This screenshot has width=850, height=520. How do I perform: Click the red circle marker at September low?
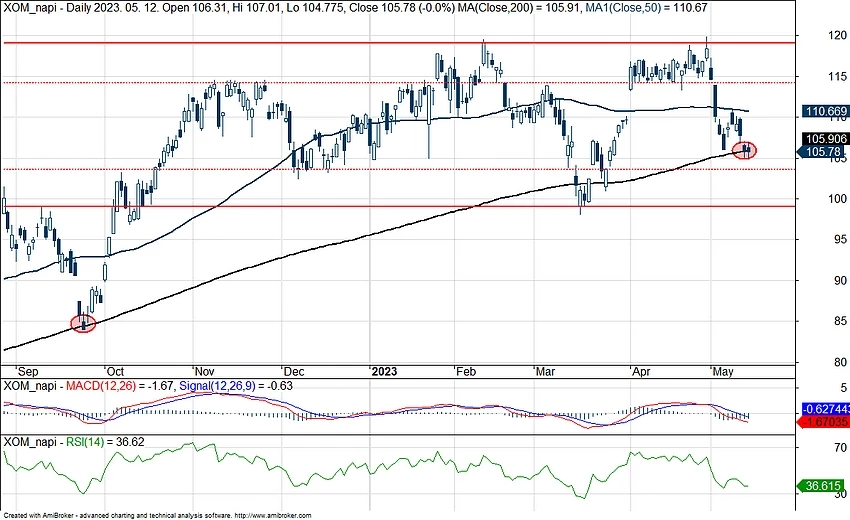(x=83, y=324)
